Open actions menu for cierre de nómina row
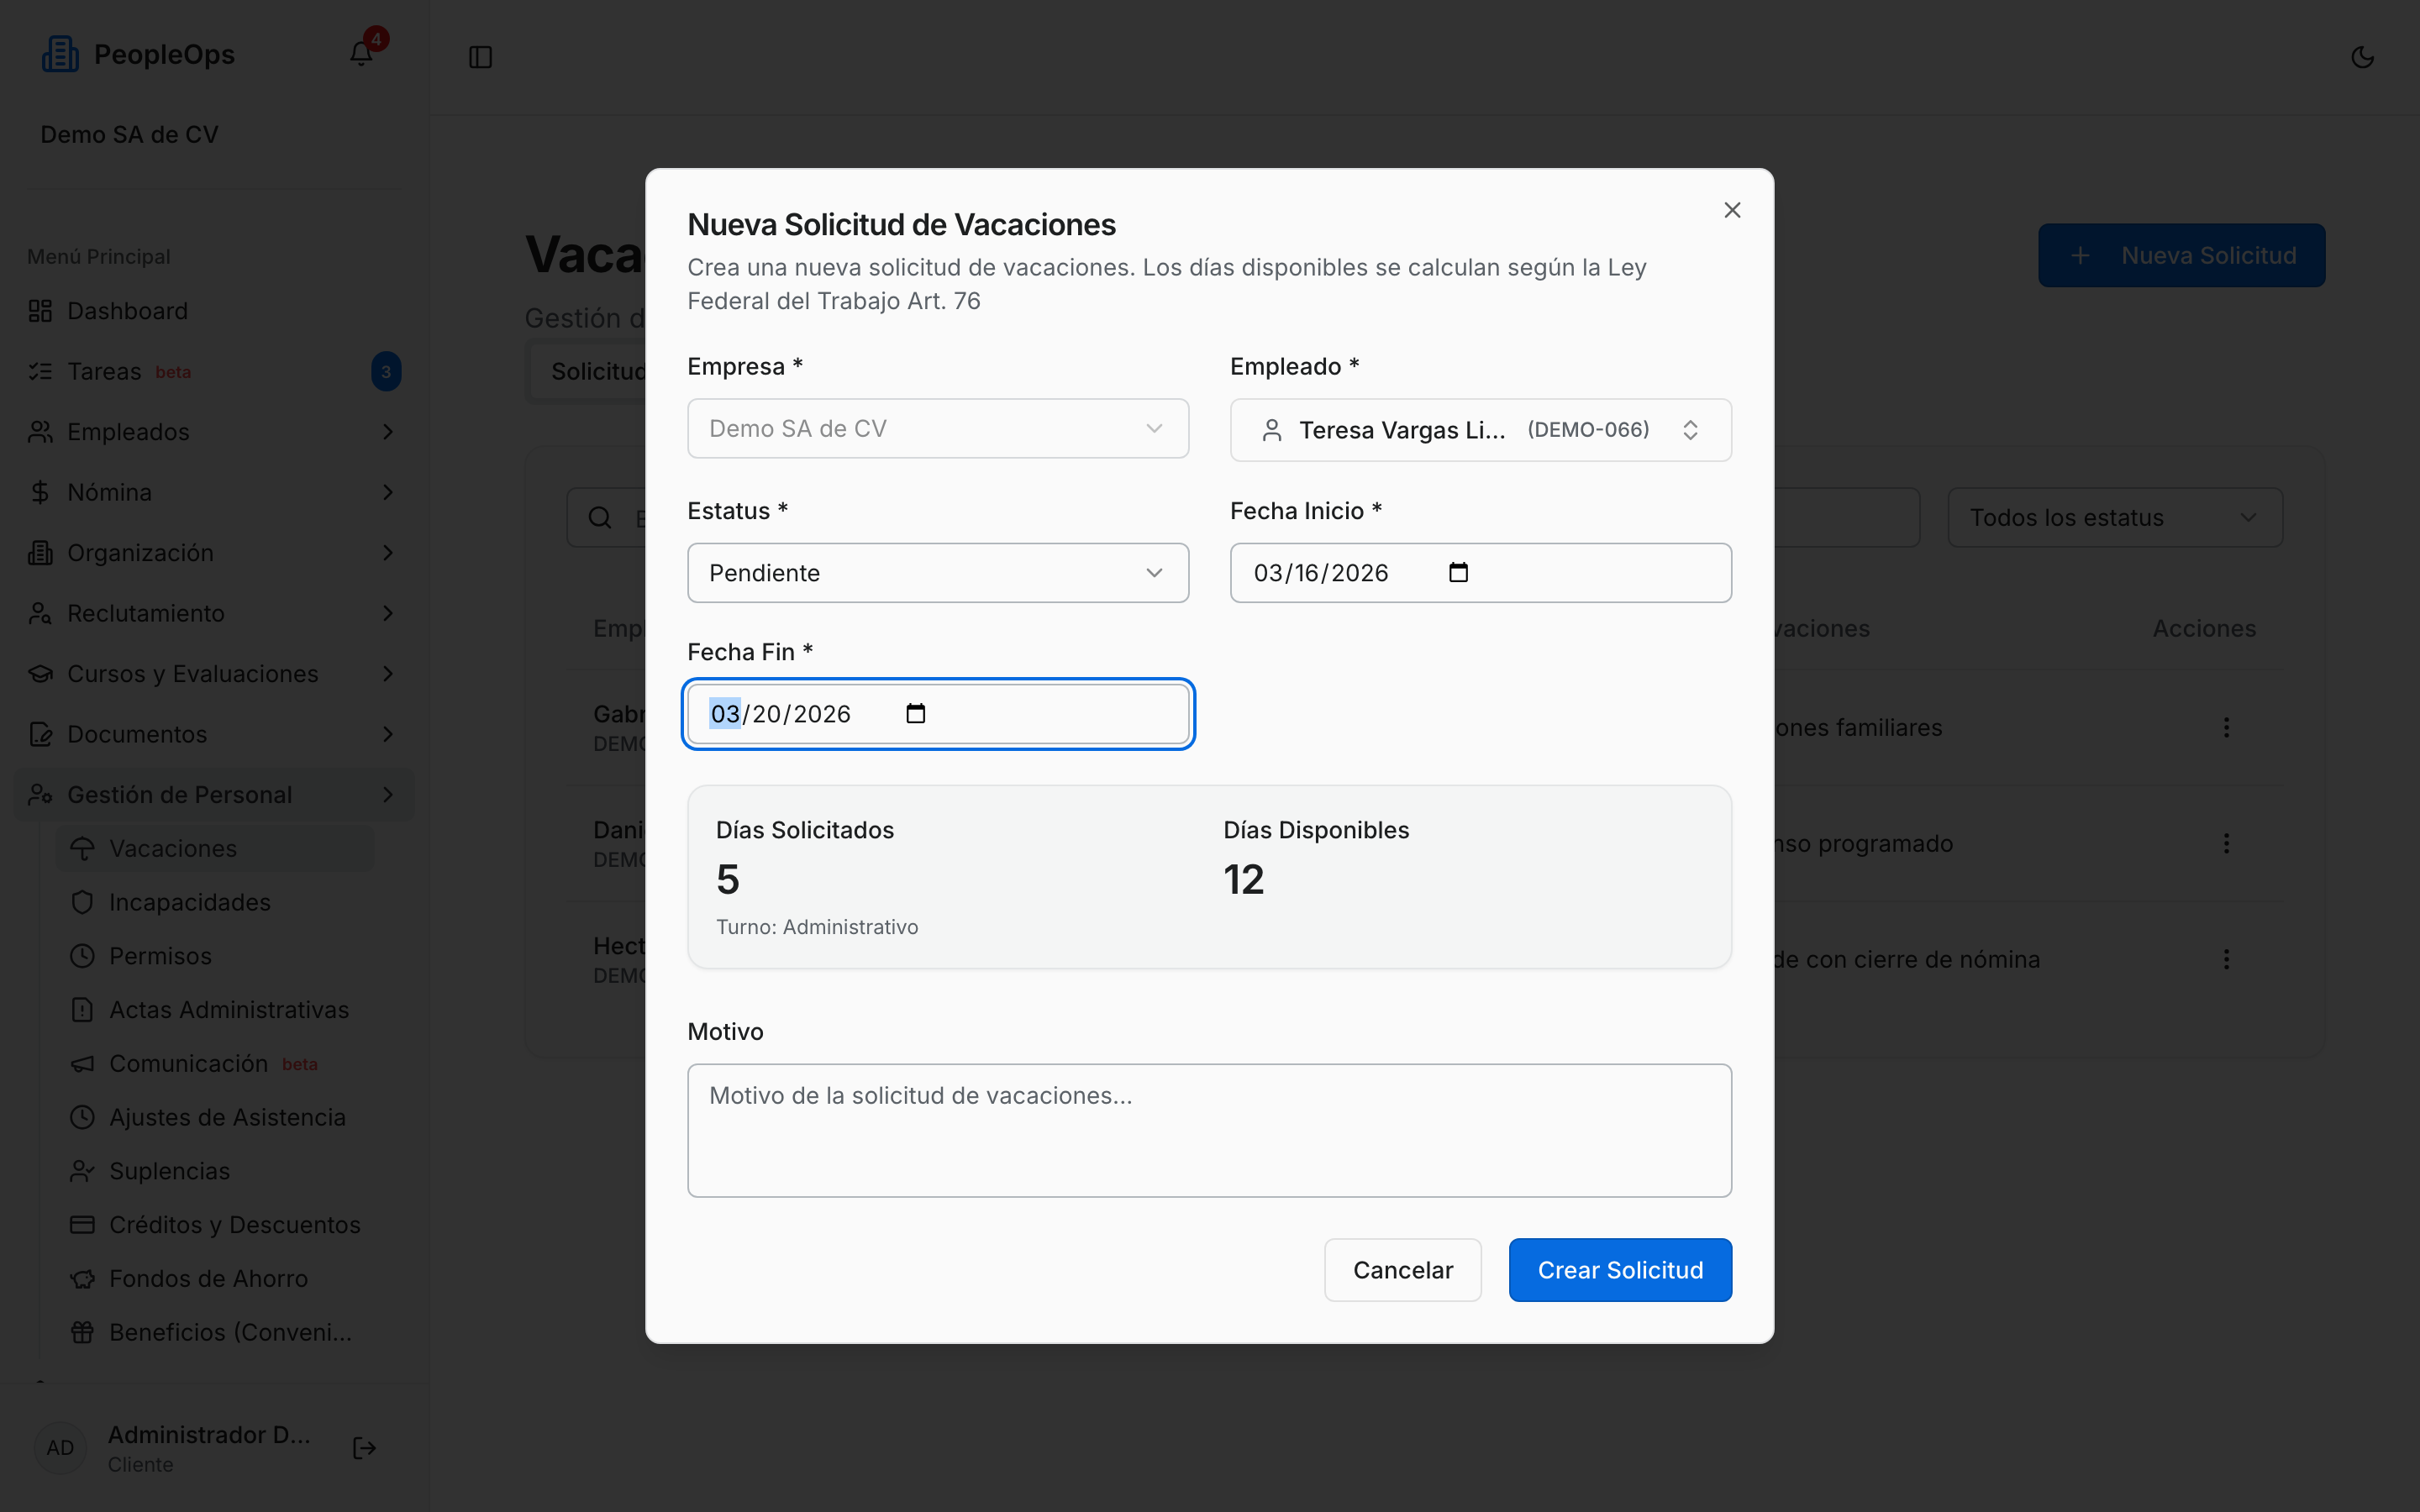The width and height of the screenshot is (2420, 1512). click(x=2226, y=960)
